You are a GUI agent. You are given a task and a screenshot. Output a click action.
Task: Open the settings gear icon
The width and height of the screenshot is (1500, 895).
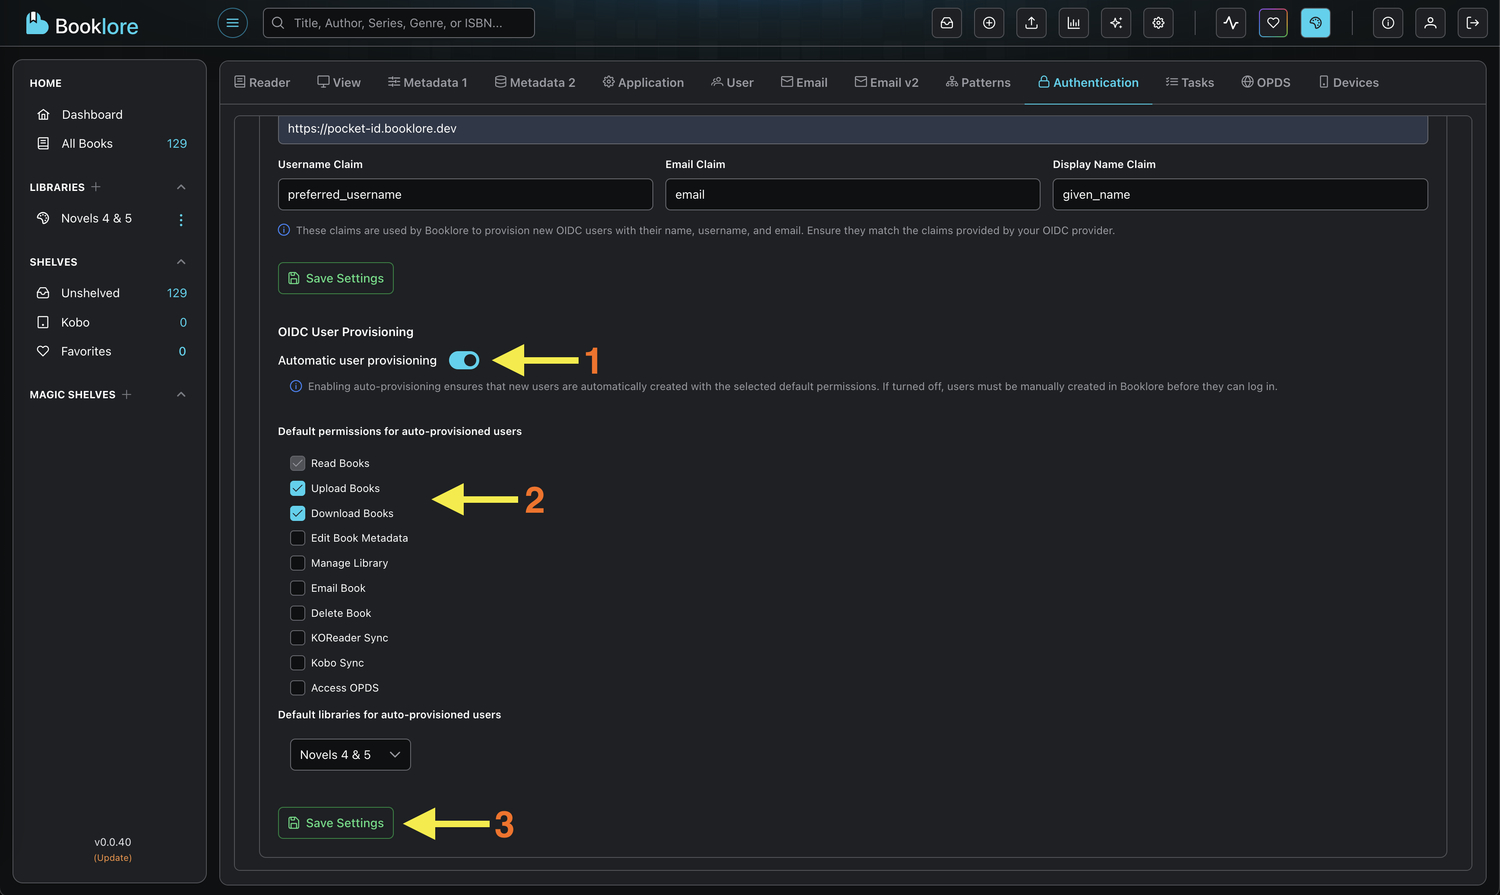click(x=1158, y=22)
